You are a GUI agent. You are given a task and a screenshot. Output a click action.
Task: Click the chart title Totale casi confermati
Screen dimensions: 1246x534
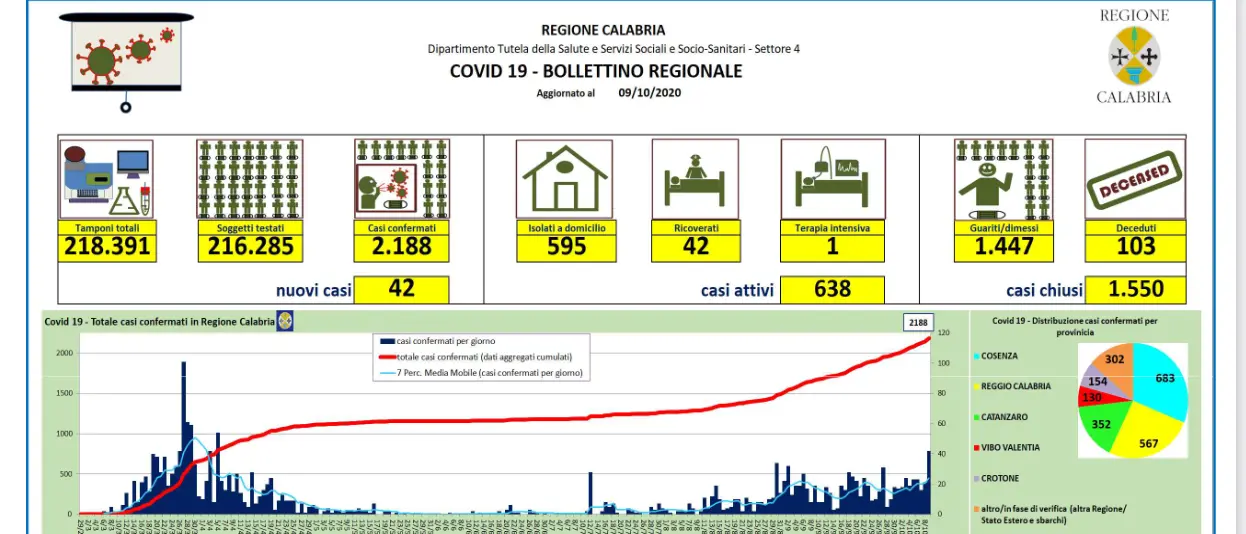(158, 321)
